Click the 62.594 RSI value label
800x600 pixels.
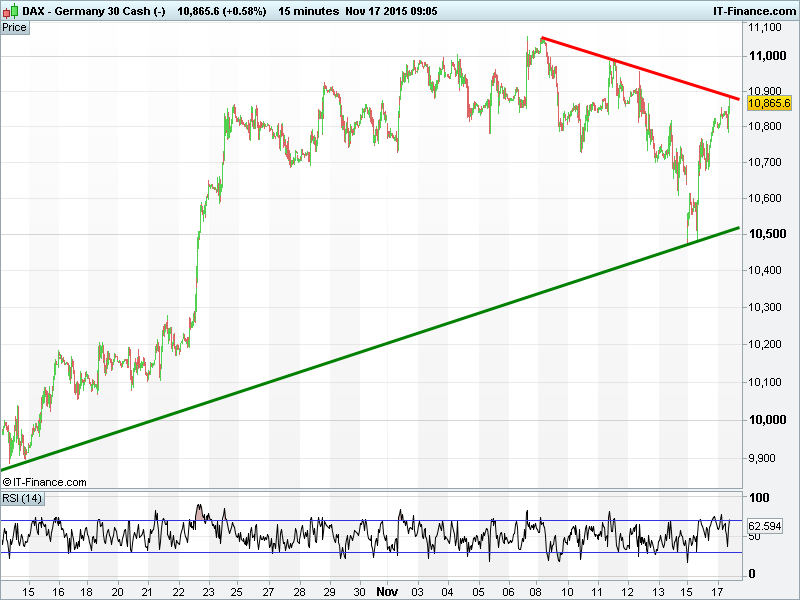765,525
